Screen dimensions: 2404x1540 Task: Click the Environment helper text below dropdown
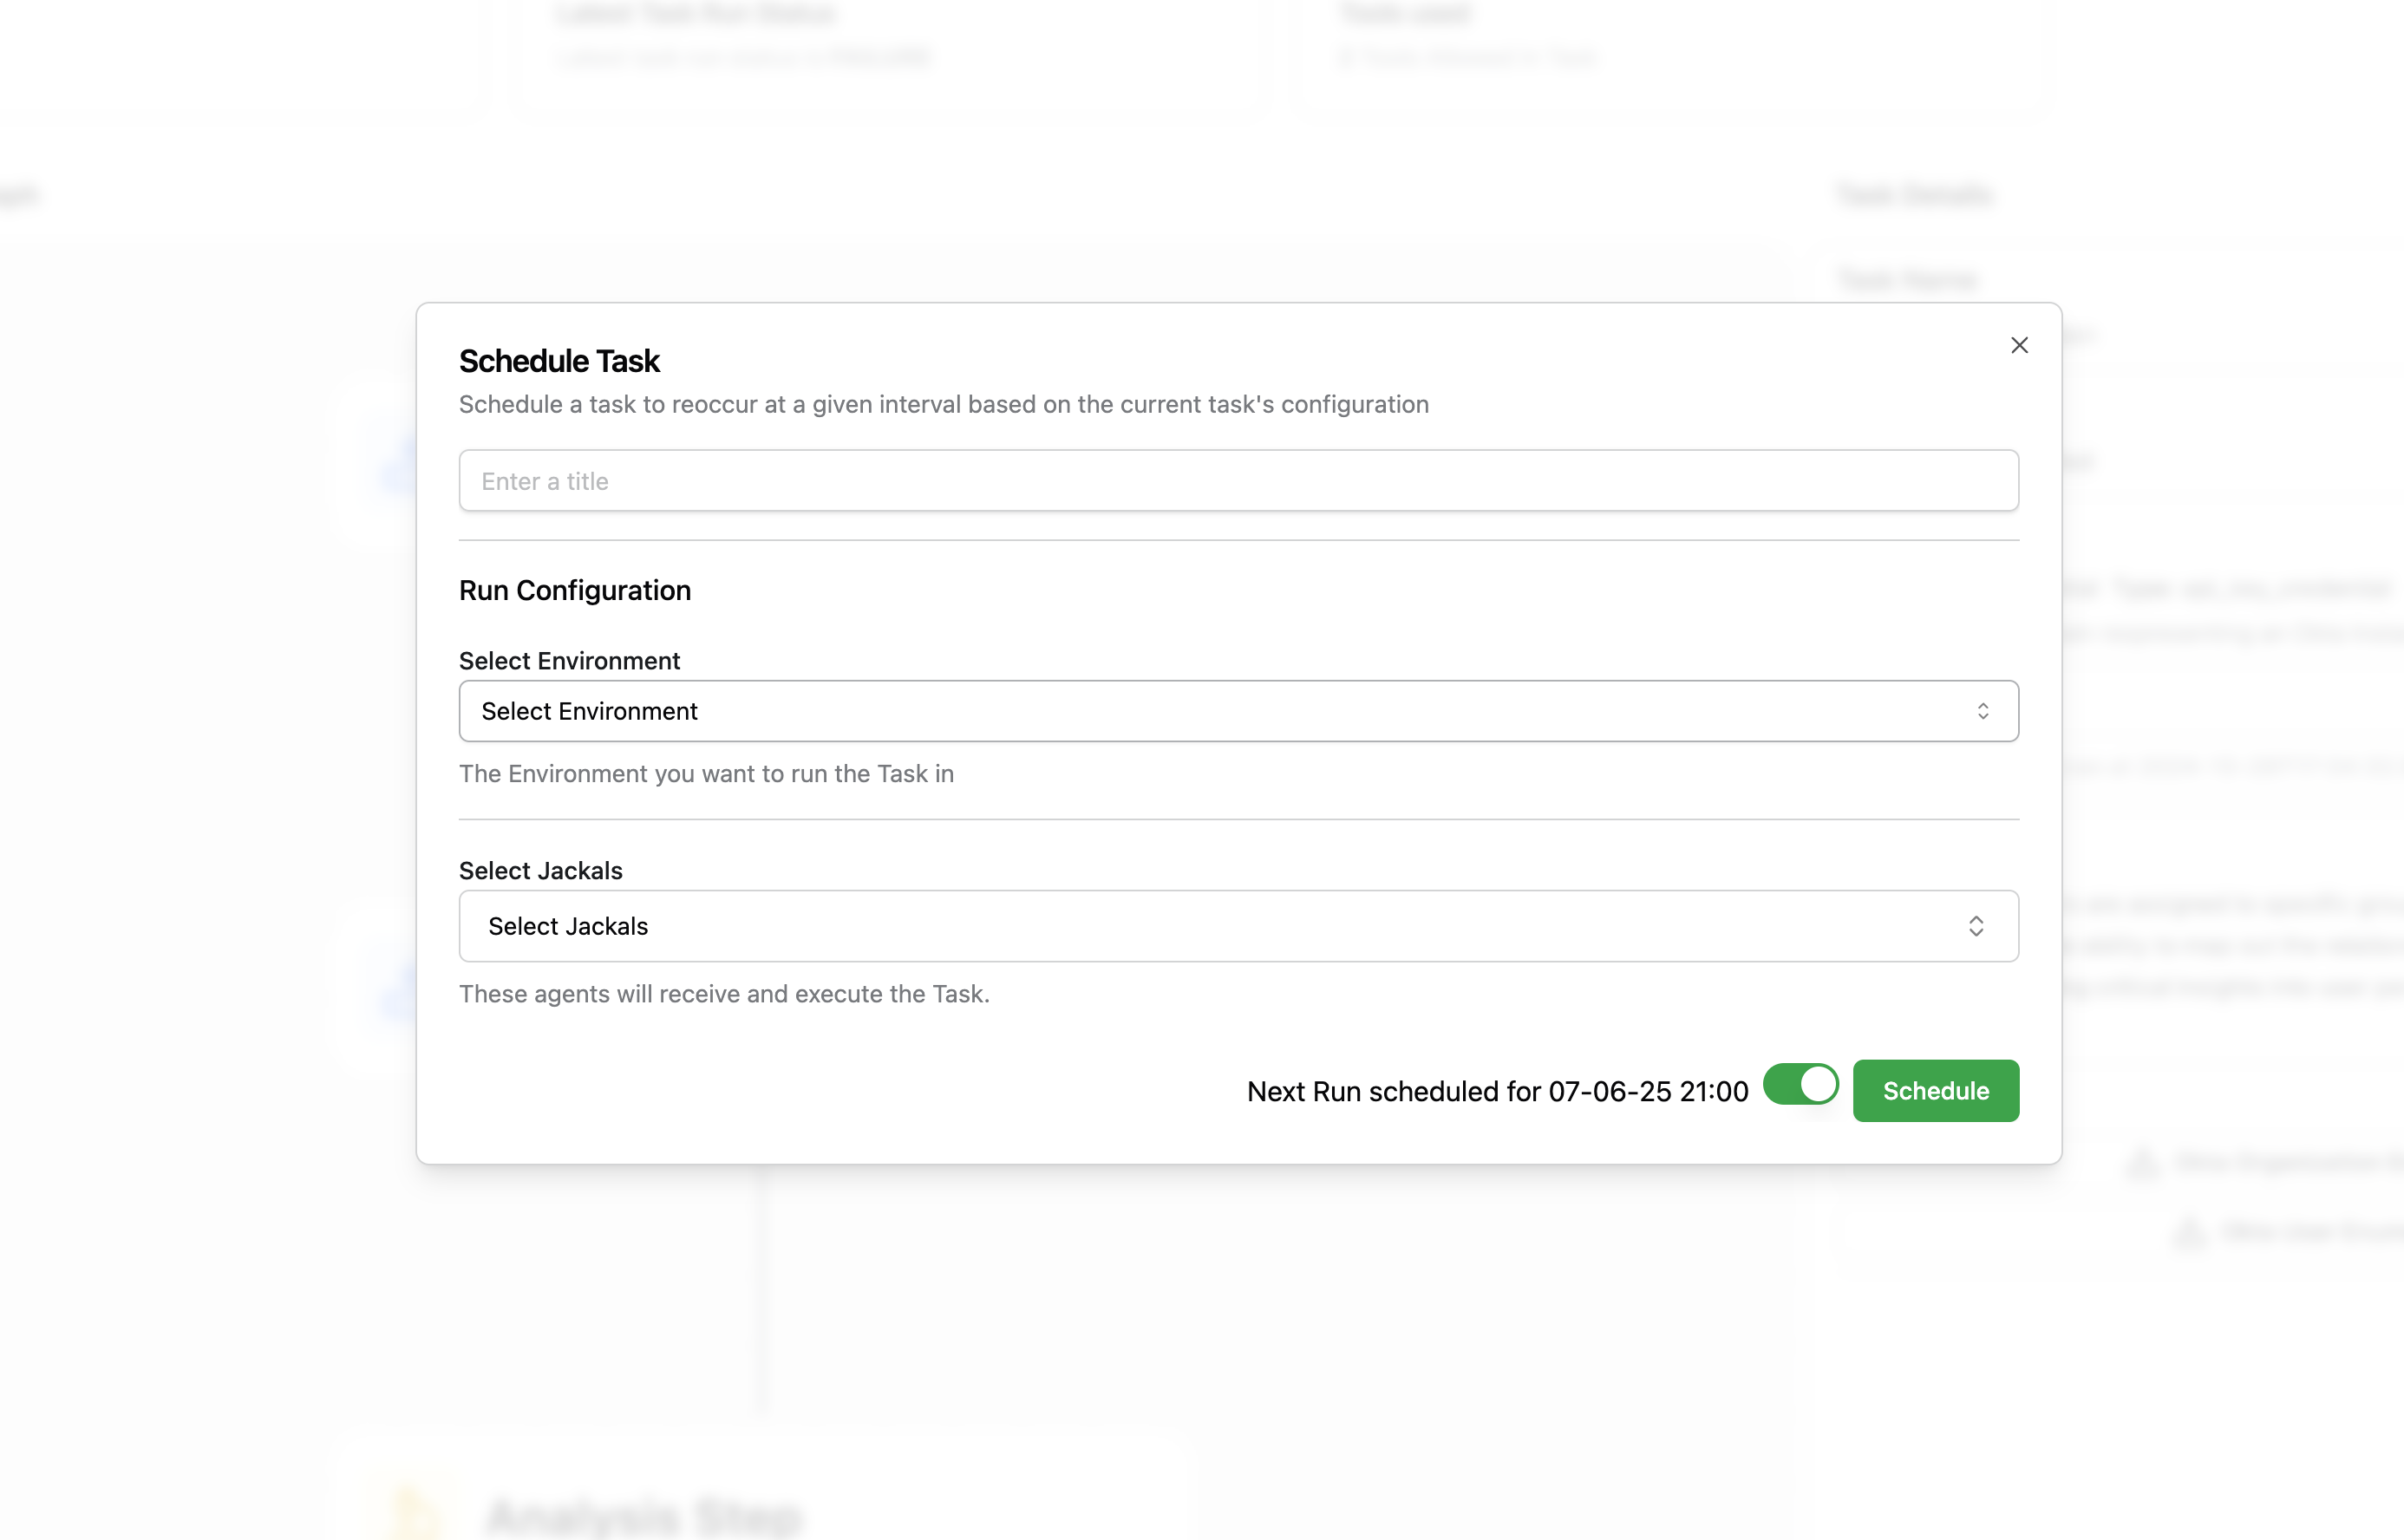click(x=706, y=774)
